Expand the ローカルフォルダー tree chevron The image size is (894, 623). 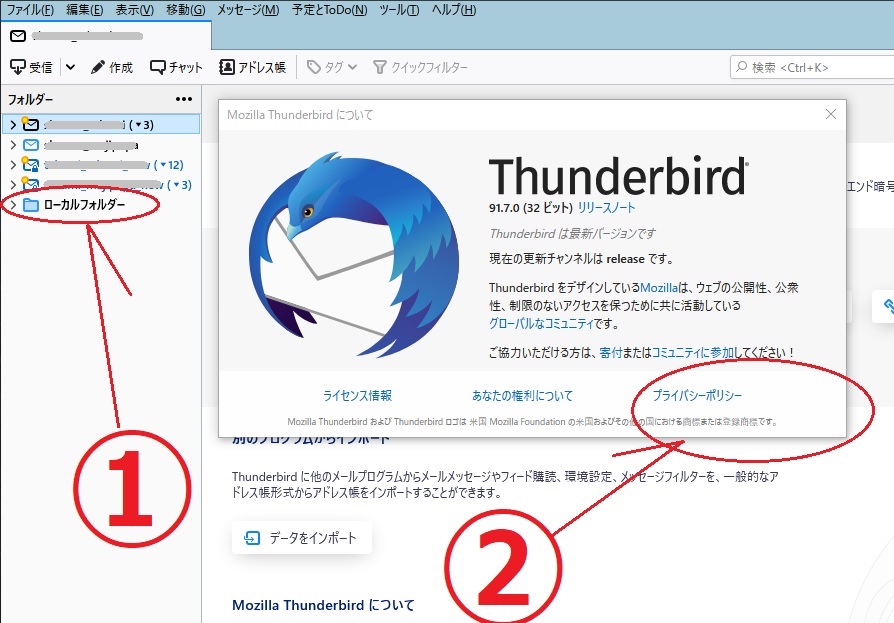tap(12, 205)
